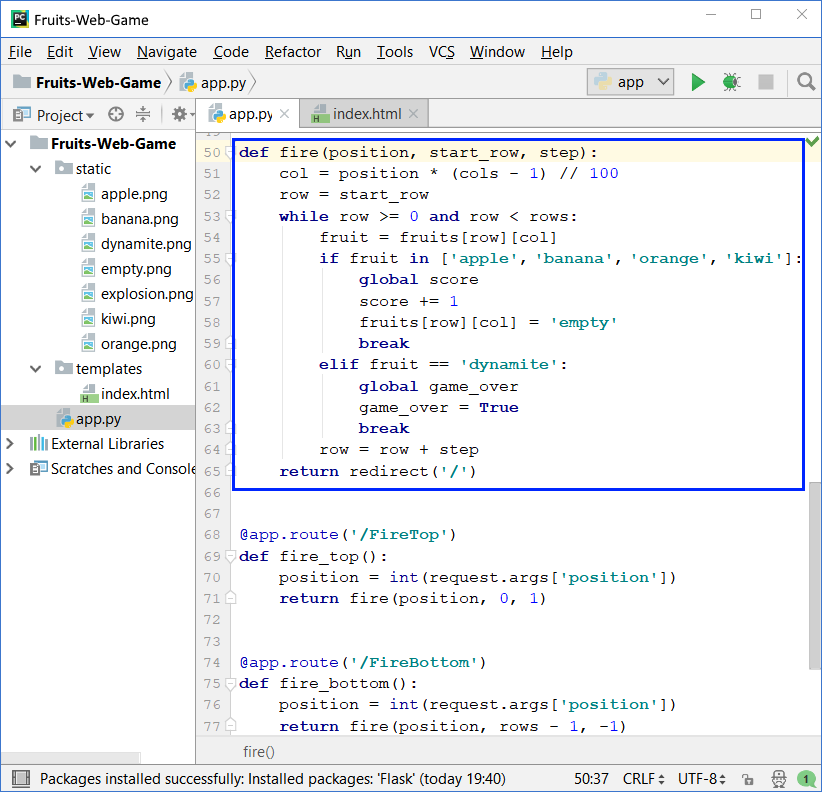Open the CRLF line separator selector

coord(644,778)
